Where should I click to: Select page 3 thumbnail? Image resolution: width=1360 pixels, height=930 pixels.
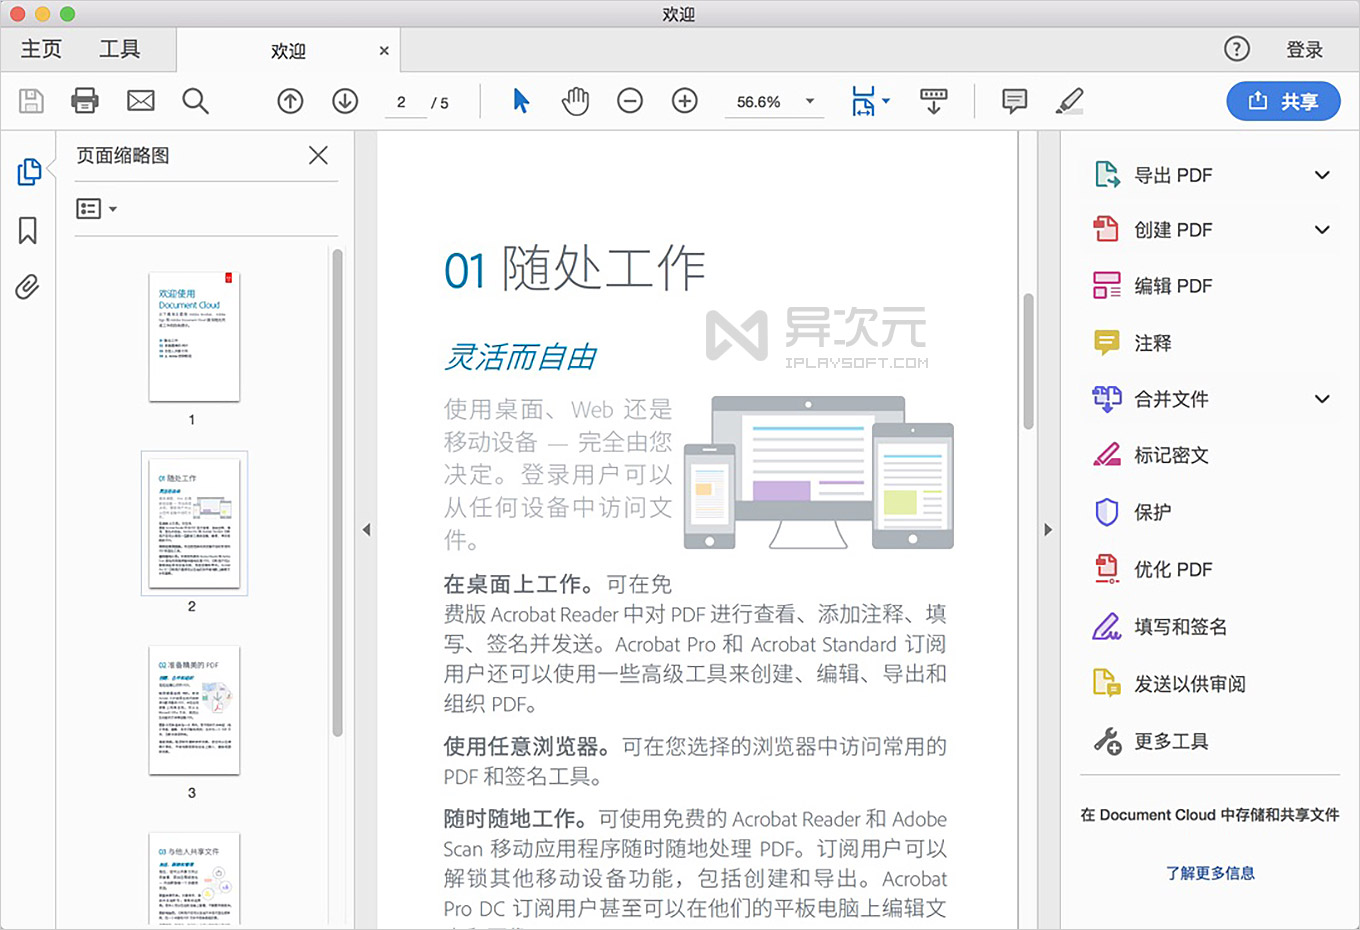pyautogui.click(x=194, y=711)
